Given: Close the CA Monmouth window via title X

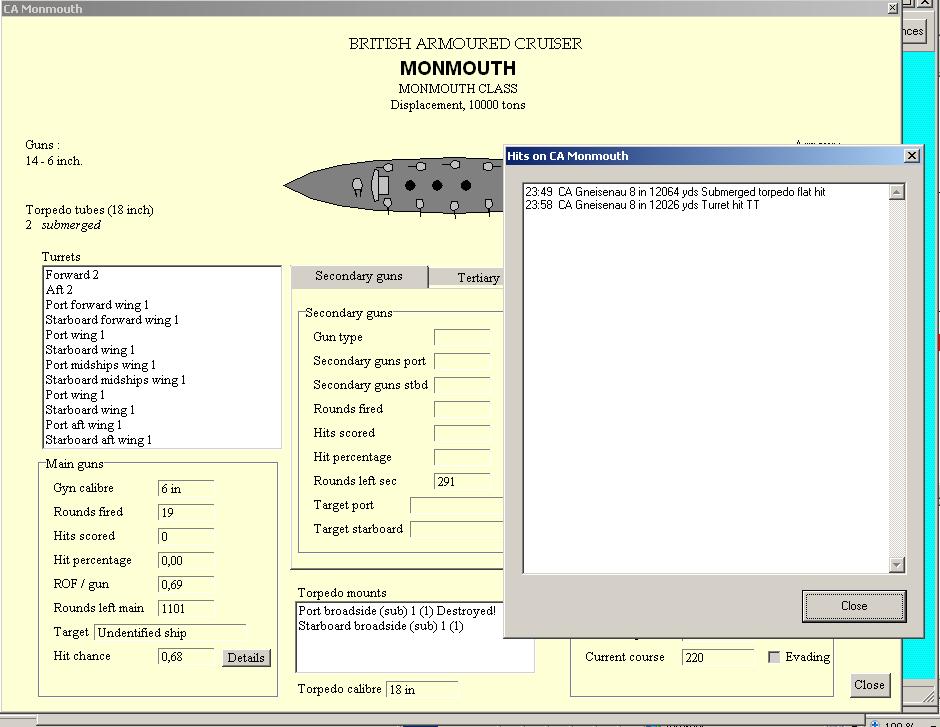Looking at the screenshot, I should click(x=892, y=8).
